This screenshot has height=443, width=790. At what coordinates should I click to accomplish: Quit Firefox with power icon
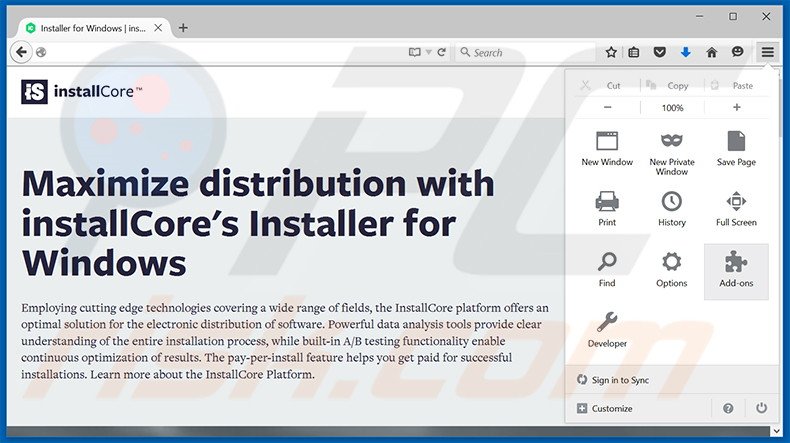tap(761, 408)
